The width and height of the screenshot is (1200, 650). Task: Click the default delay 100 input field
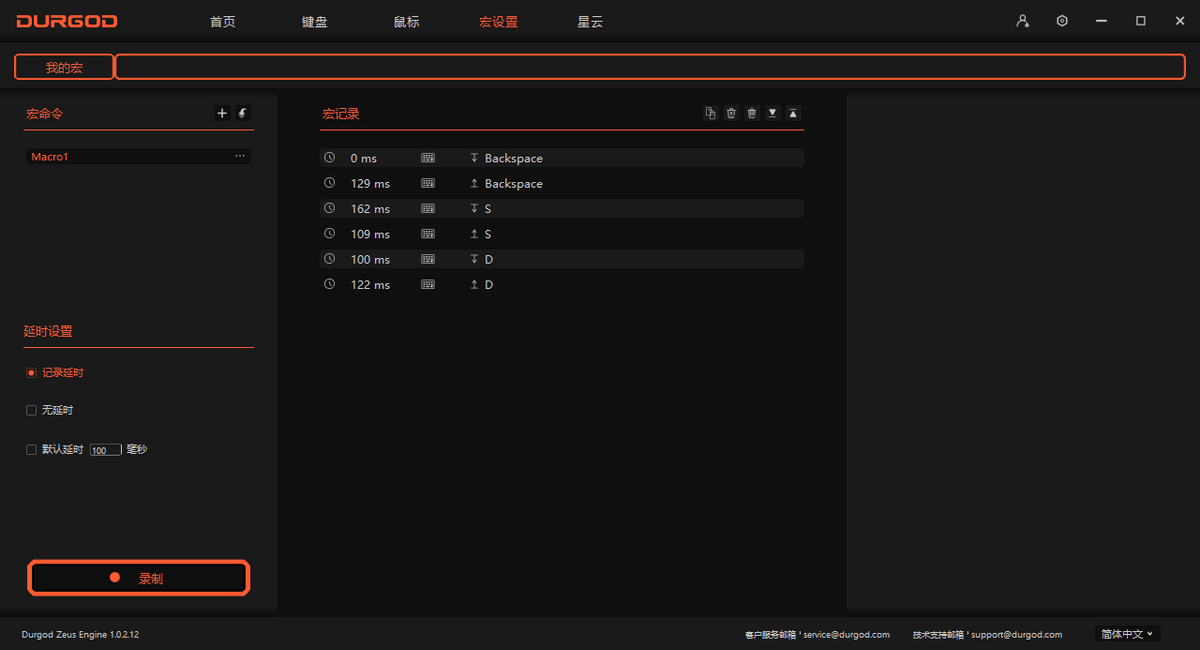pos(105,450)
